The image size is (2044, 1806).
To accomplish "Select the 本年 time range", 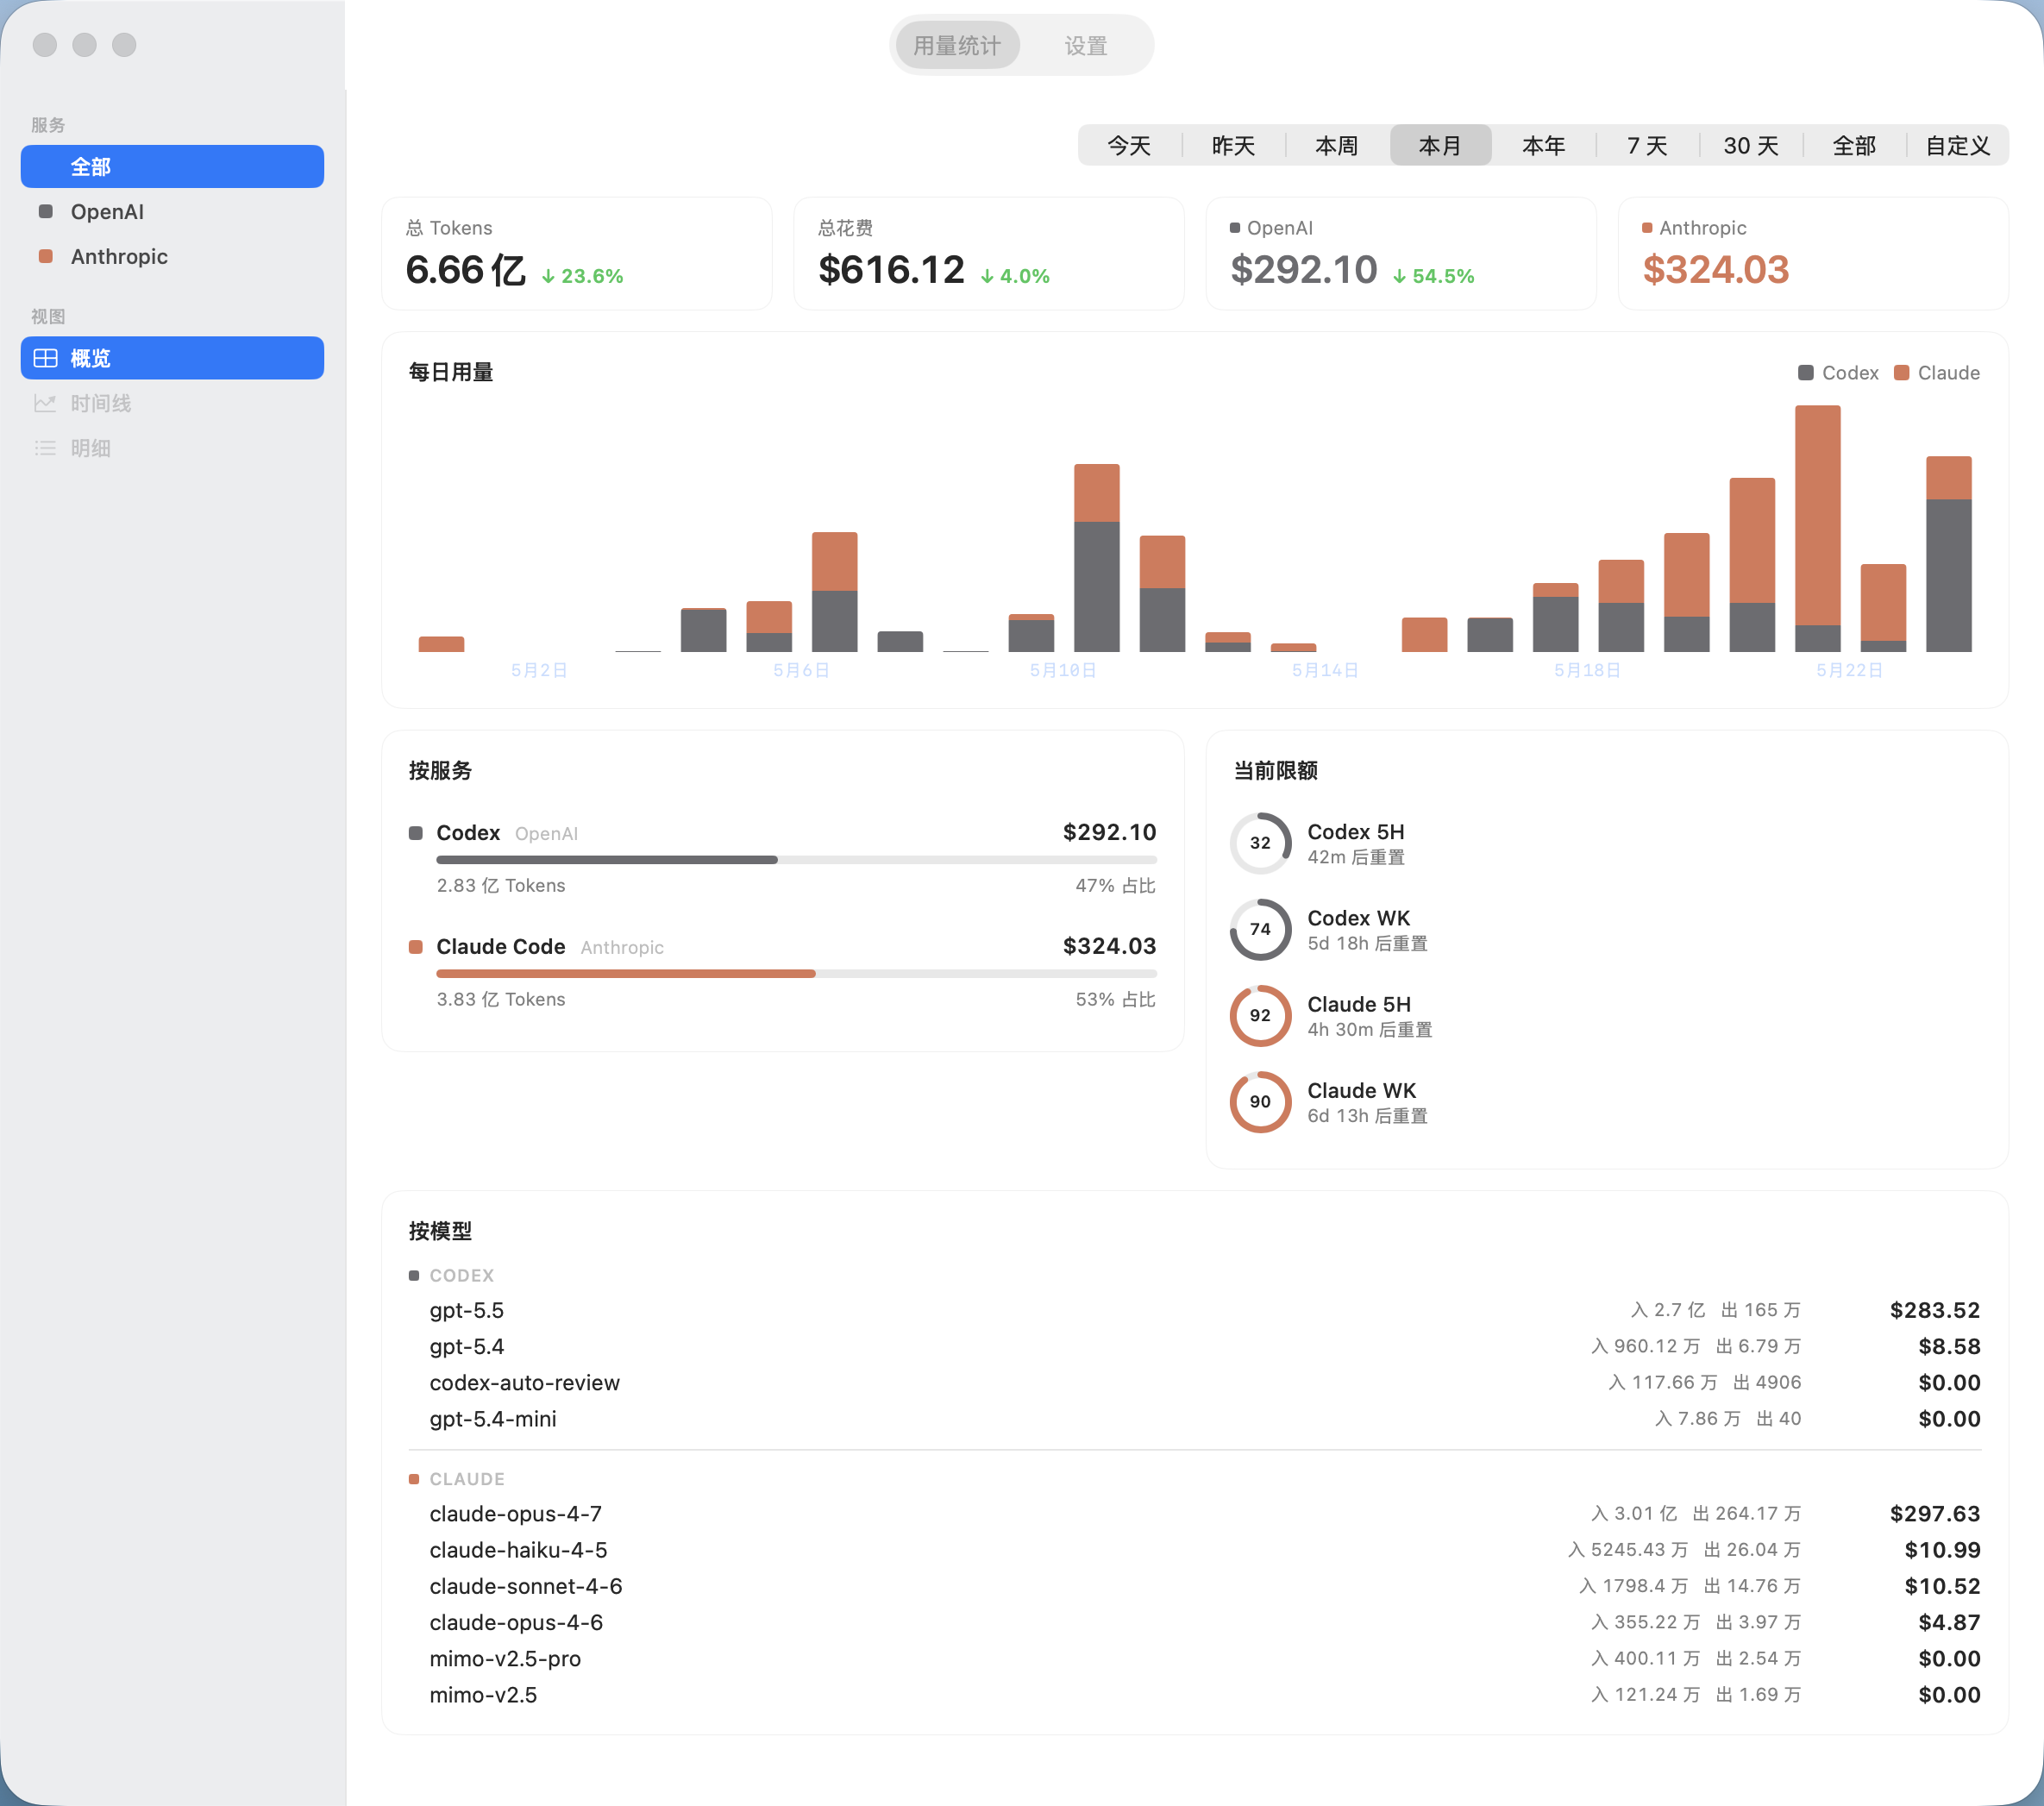I will pos(1544,146).
